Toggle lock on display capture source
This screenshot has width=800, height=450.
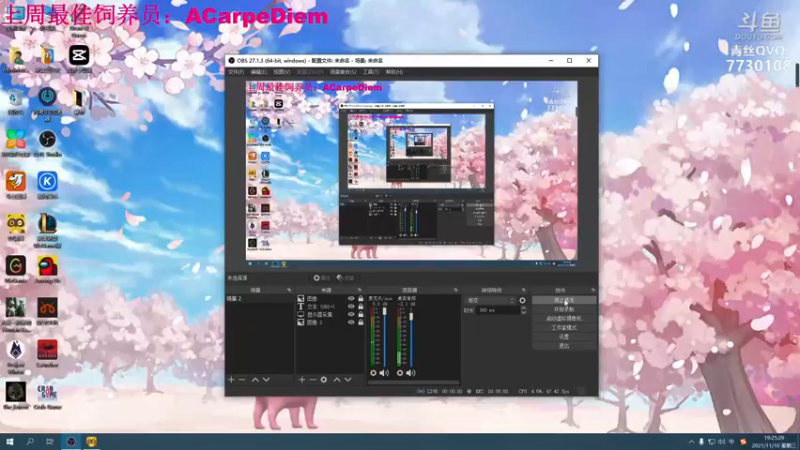coord(361,314)
